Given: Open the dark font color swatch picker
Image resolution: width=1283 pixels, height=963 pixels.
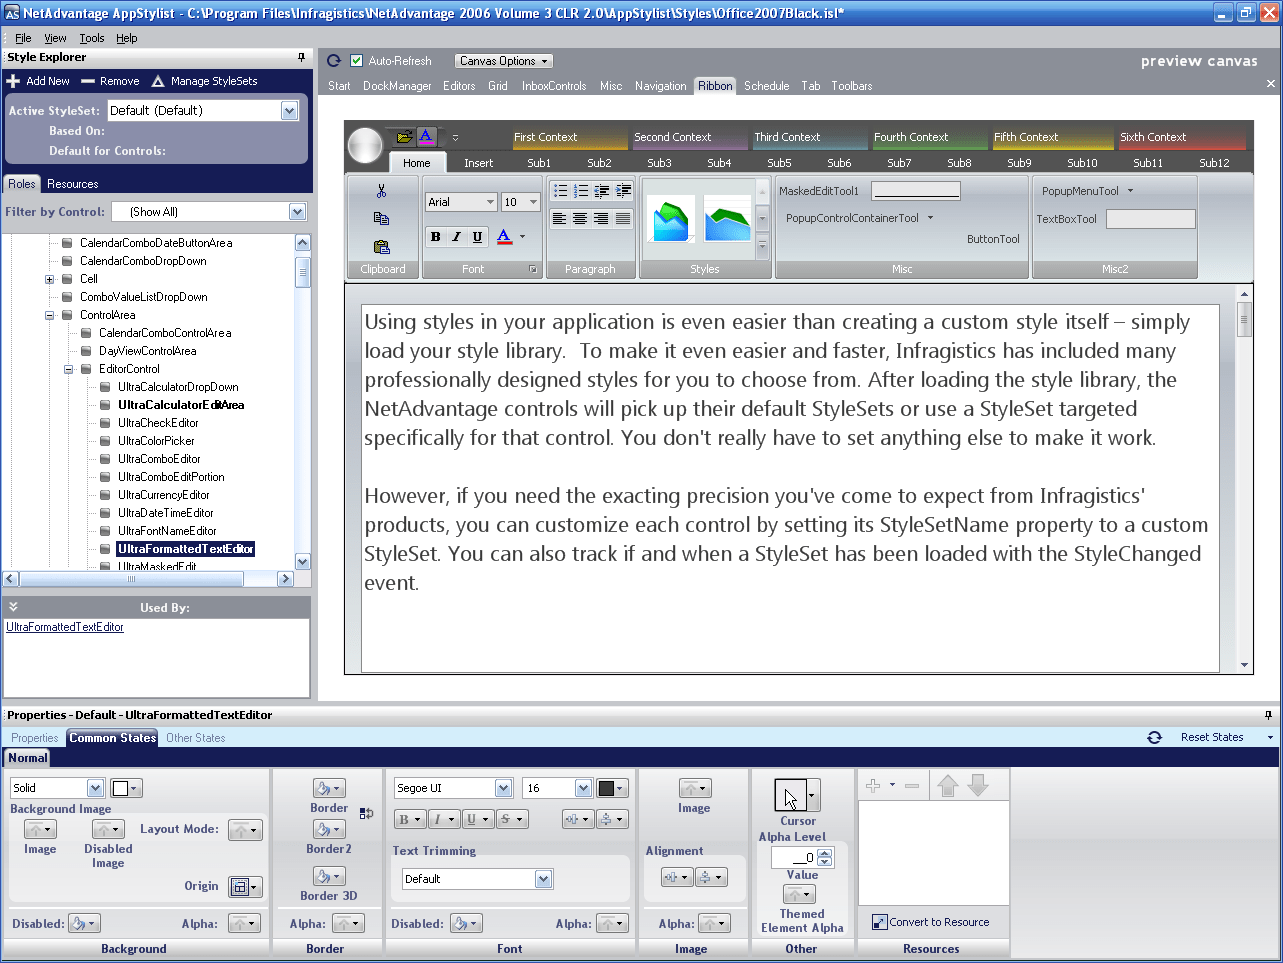Looking at the screenshot, I should coord(612,788).
